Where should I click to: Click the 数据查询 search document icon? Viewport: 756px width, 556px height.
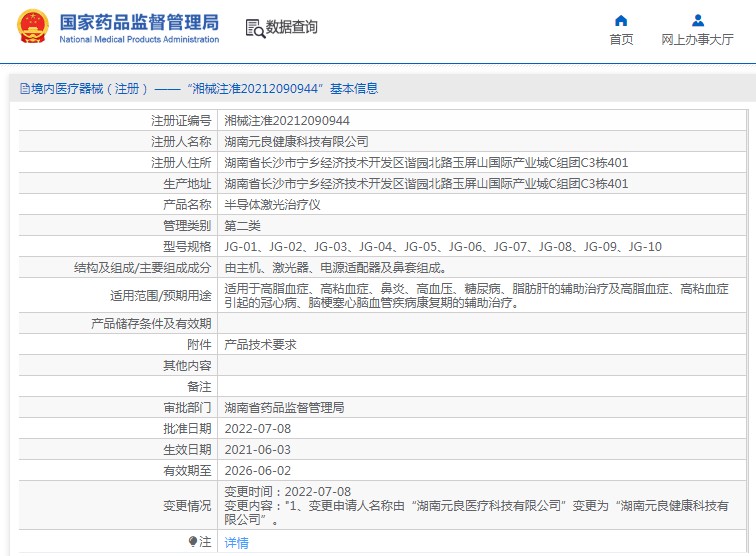coord(255,28)
